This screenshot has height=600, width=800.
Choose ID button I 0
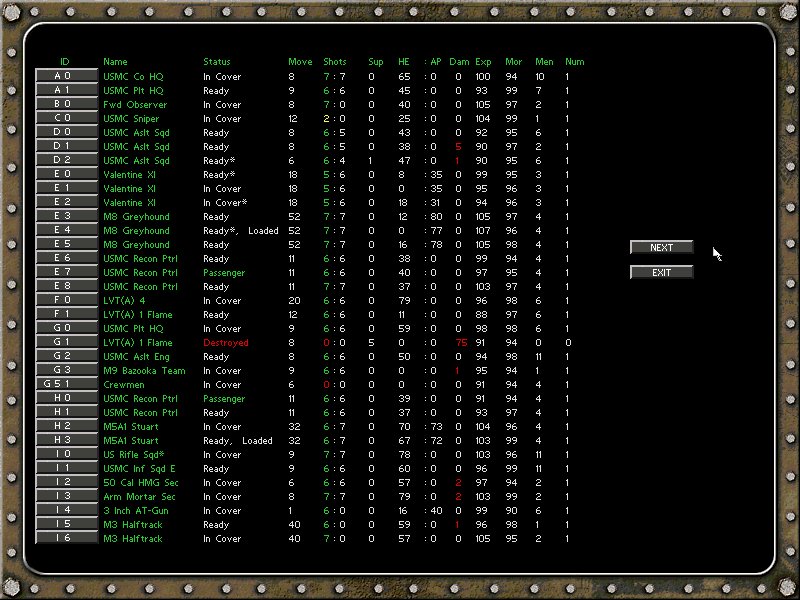point(66,455)
